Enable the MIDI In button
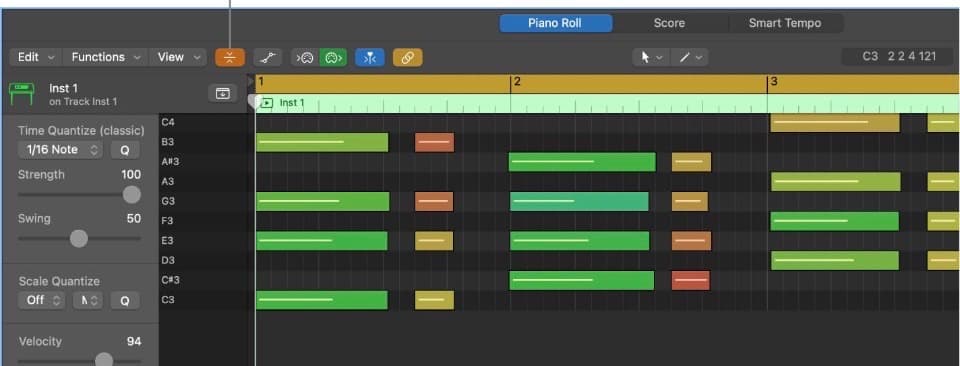The height and width of the screenshot is (366, 960). click(305, 58)
